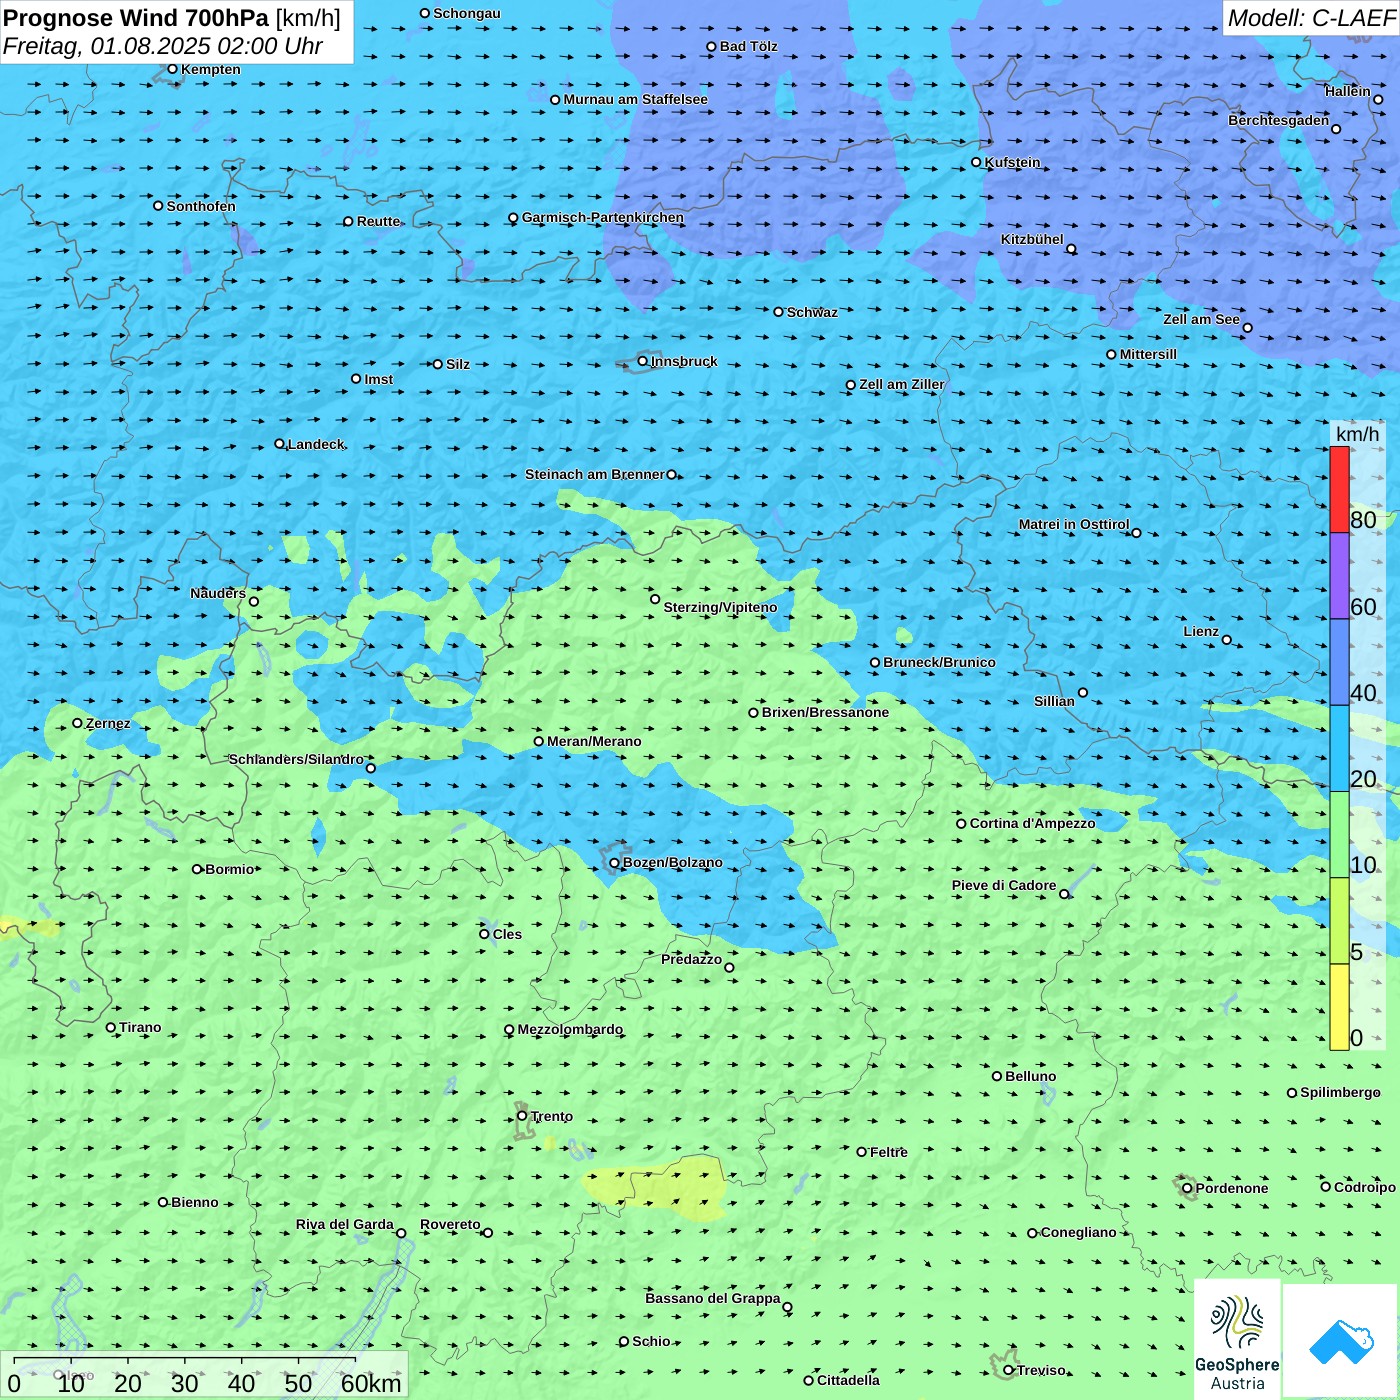This screenshot has width=1400, height=1400.
Task: Click the blue cloud arrow logo
Action: point(1341,1342)
